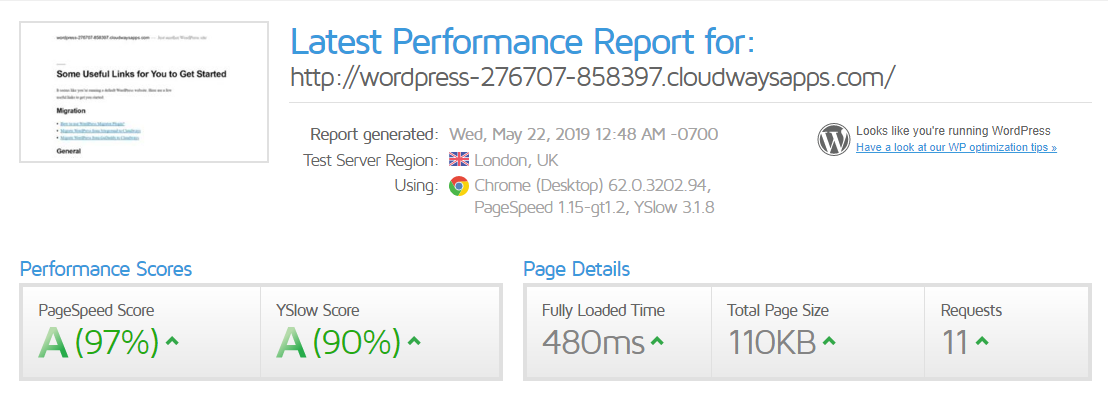1108x395 pixels.
Task: Click the Total Page Size box
Action: [818, 331]
